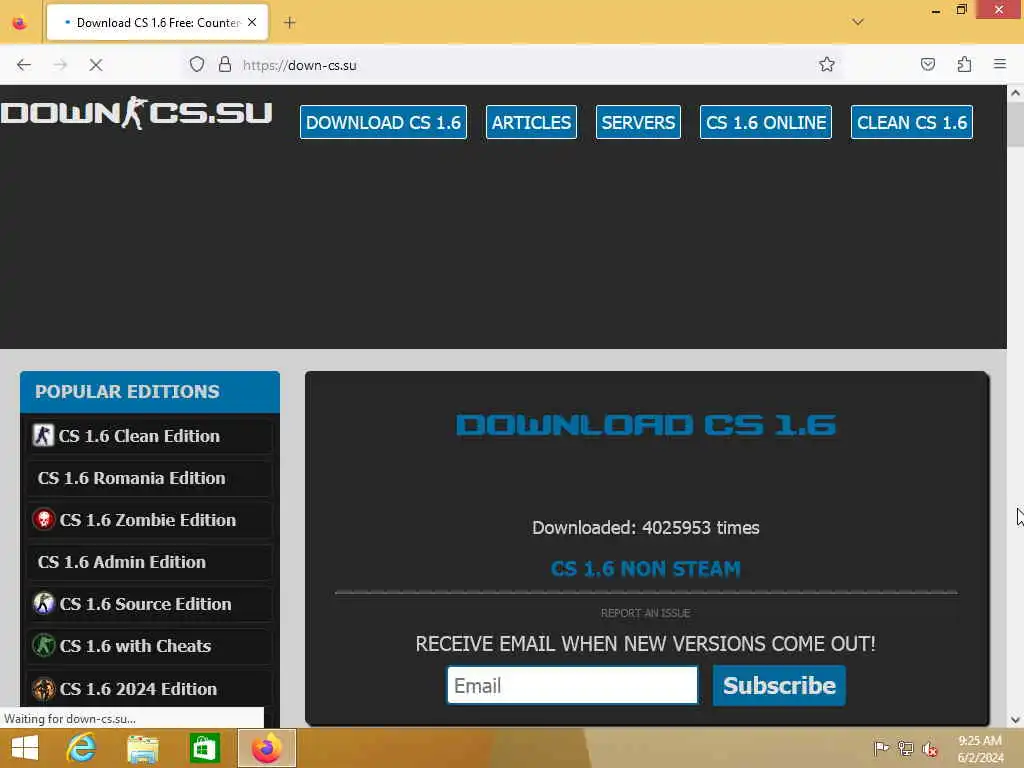Launch Internet Explorer from the taskbar
This screenshot has width=1024, height=768.
(x=82, y=748)
